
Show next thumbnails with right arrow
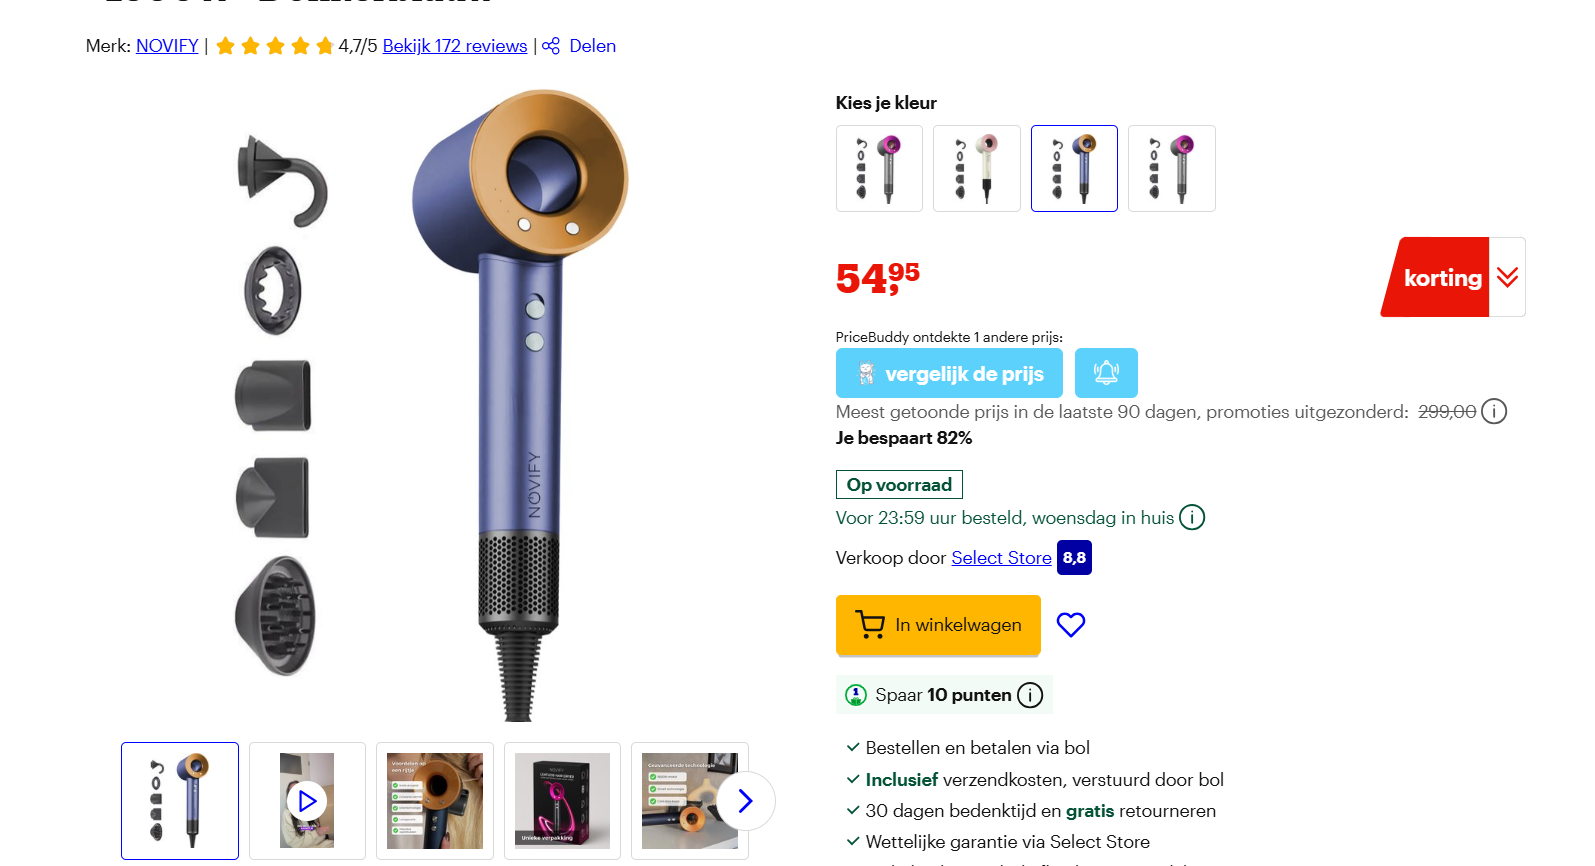(x=745, y=801)
